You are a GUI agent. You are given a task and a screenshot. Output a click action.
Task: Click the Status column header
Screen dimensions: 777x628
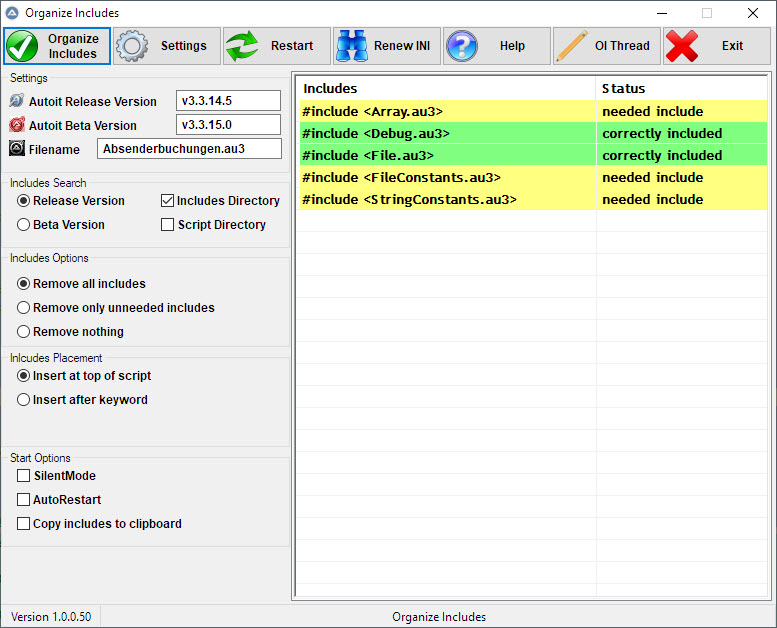pyautogui.click(x=680, y=89)
